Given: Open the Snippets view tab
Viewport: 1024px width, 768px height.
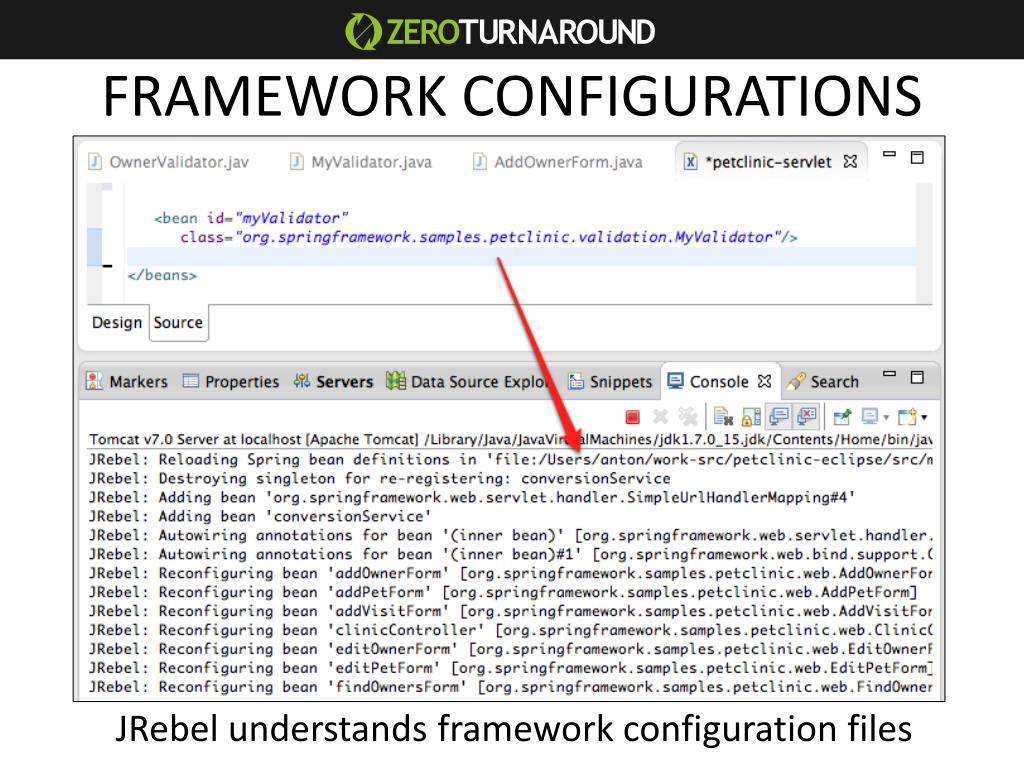Looking at the screenshot, I should pyautogui.click(x=611, y=381).
